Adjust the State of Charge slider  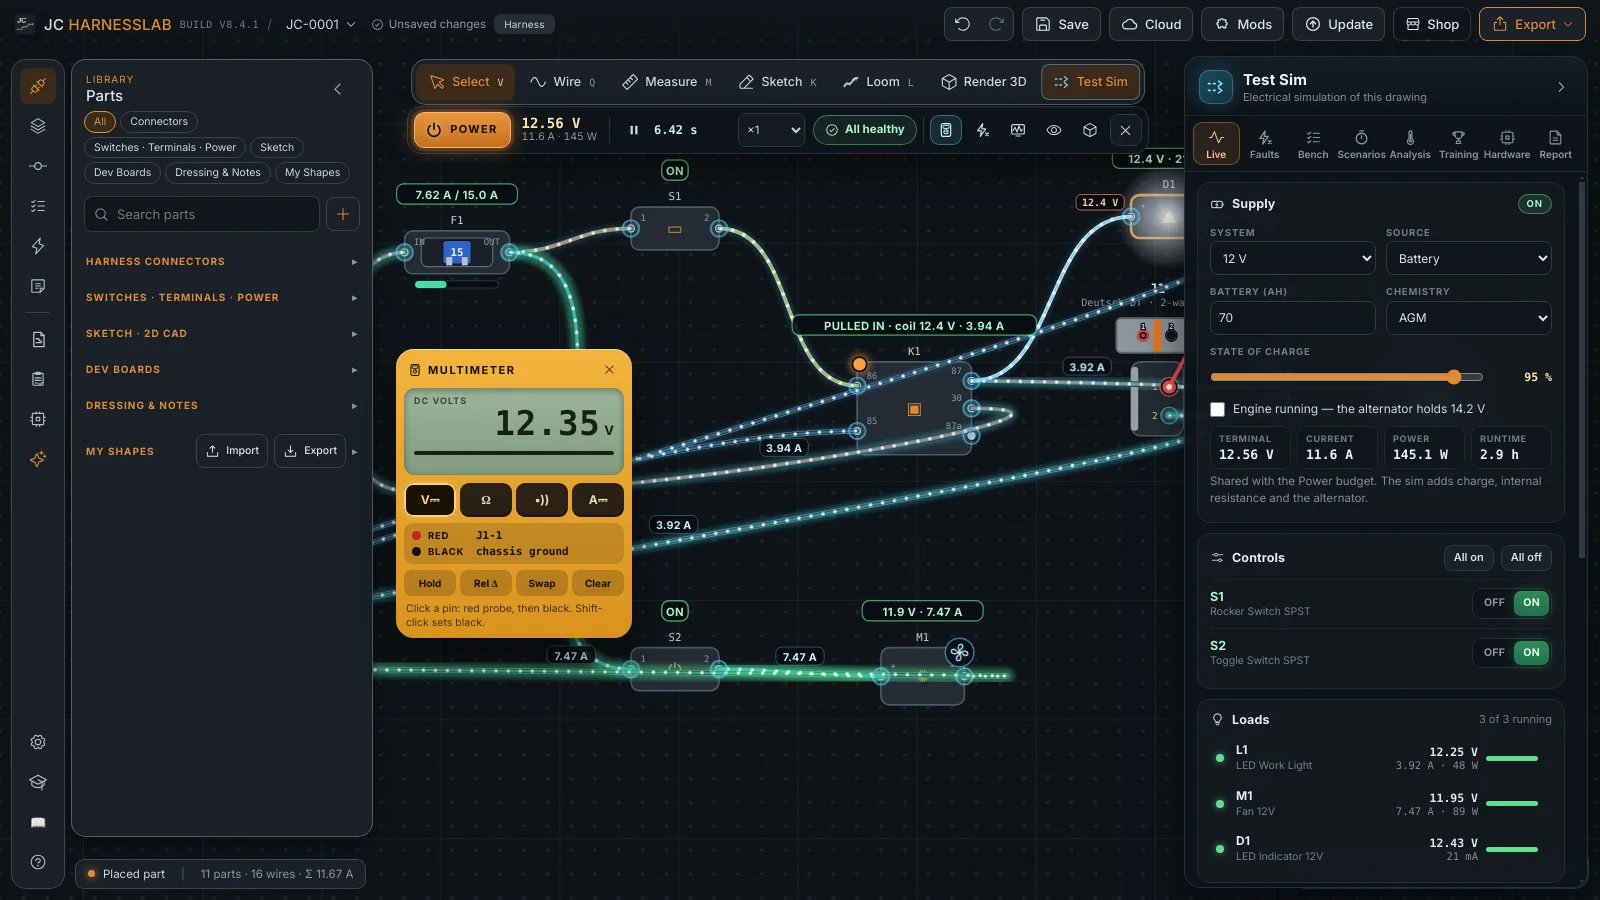[x=1346, y=377]
